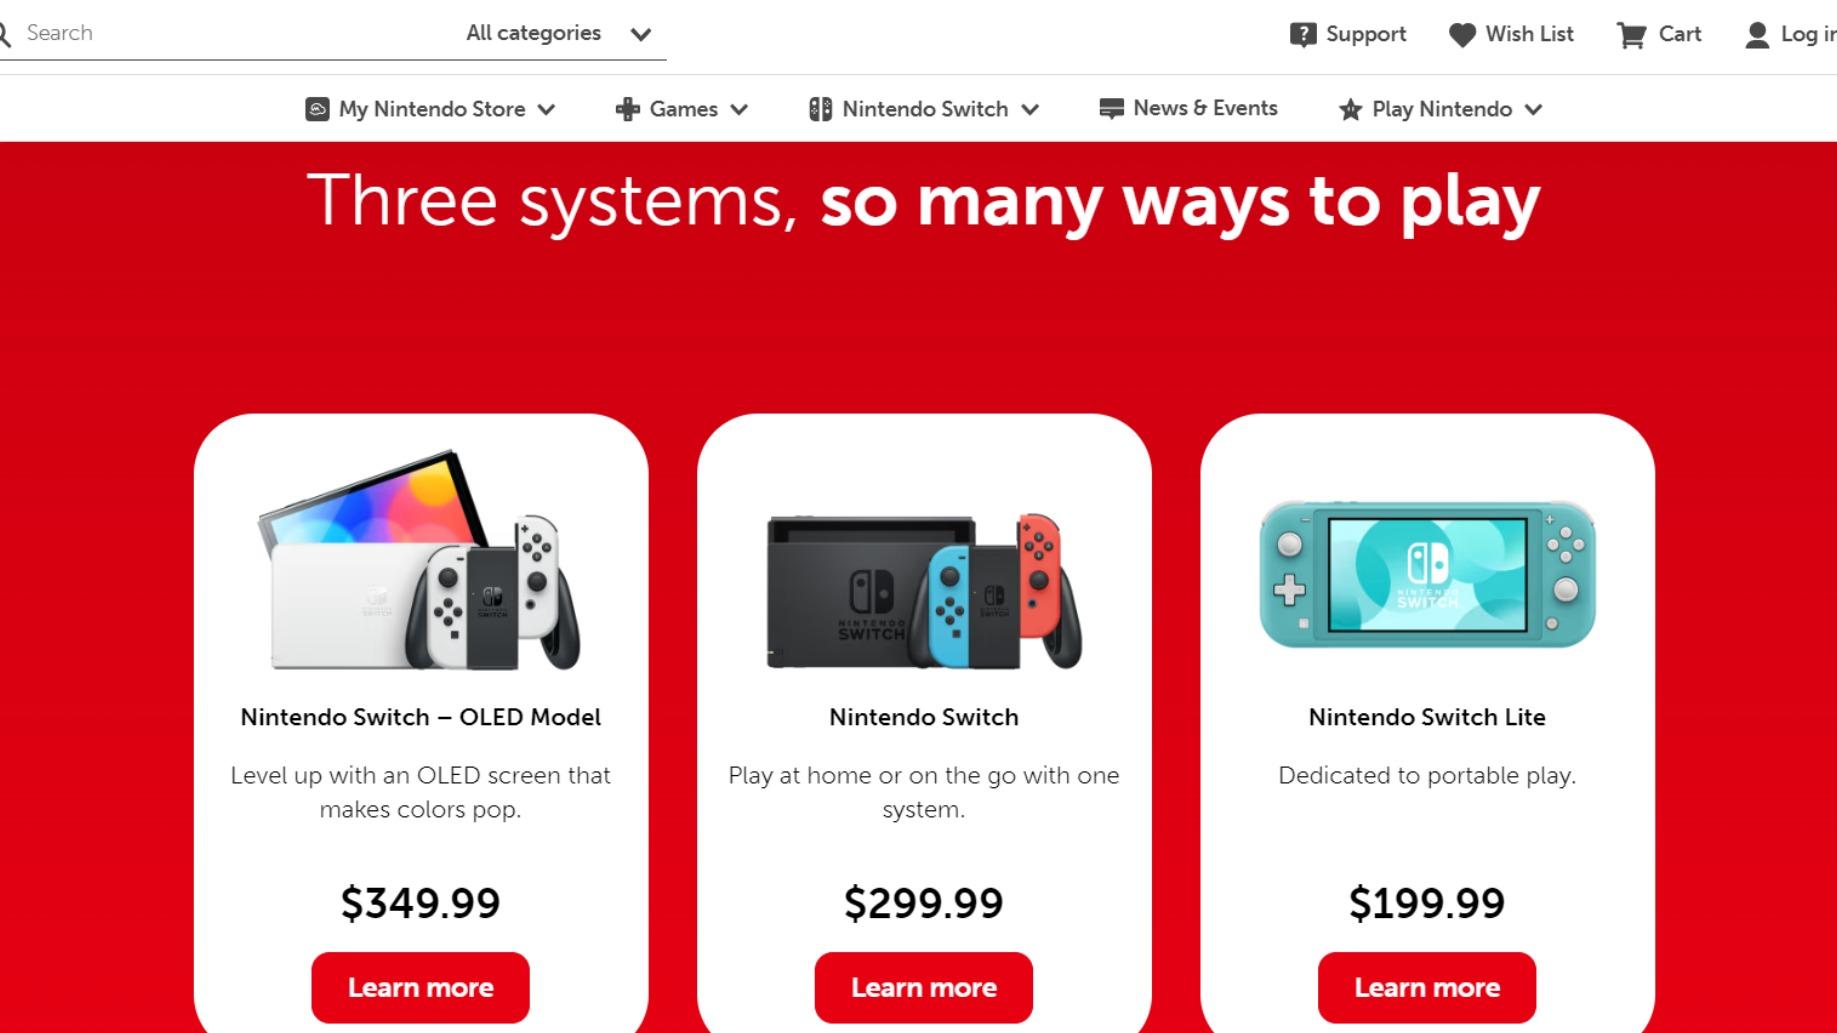1837x1033 pixels.
Task: Click Learn more for the OLED Model
Action: point(420,987)
